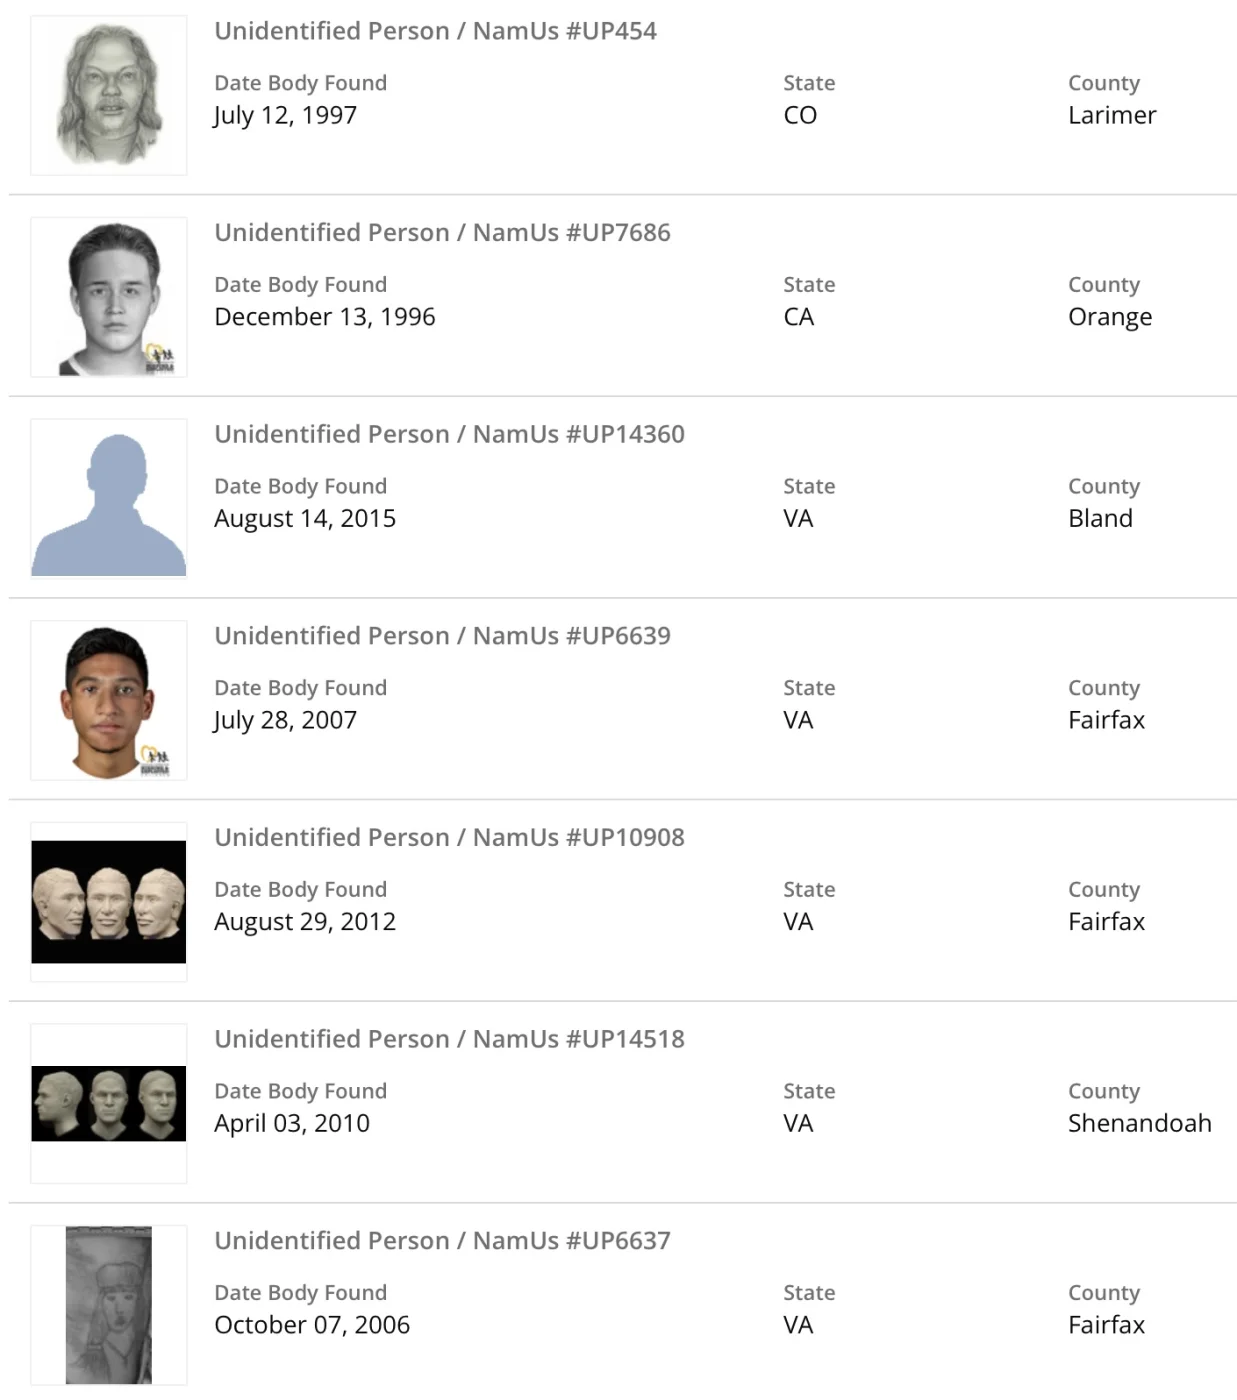
Task: Select the Larimer county value
Action: pyautogui.click(x=1111, y=116)
